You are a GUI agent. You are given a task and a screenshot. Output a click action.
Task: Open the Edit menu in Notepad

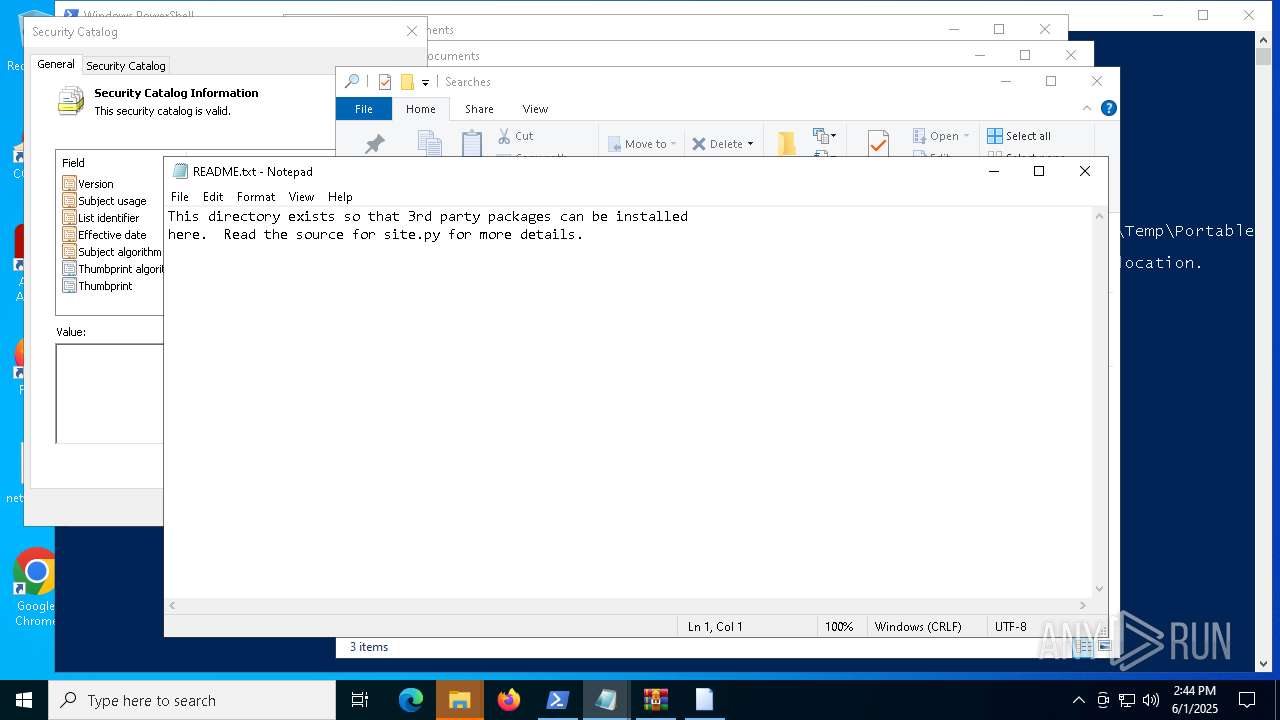pyautogui.click(x=213, y=197)
